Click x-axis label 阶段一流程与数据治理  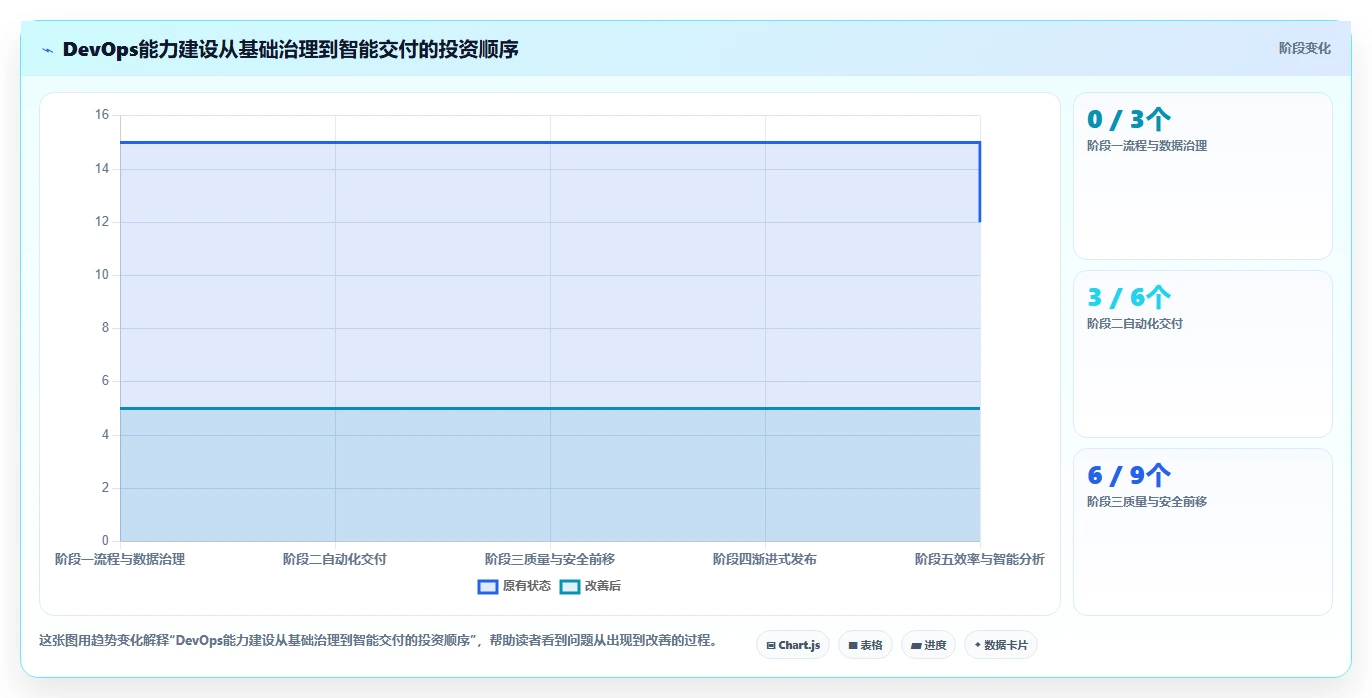(x=120, y=559)
